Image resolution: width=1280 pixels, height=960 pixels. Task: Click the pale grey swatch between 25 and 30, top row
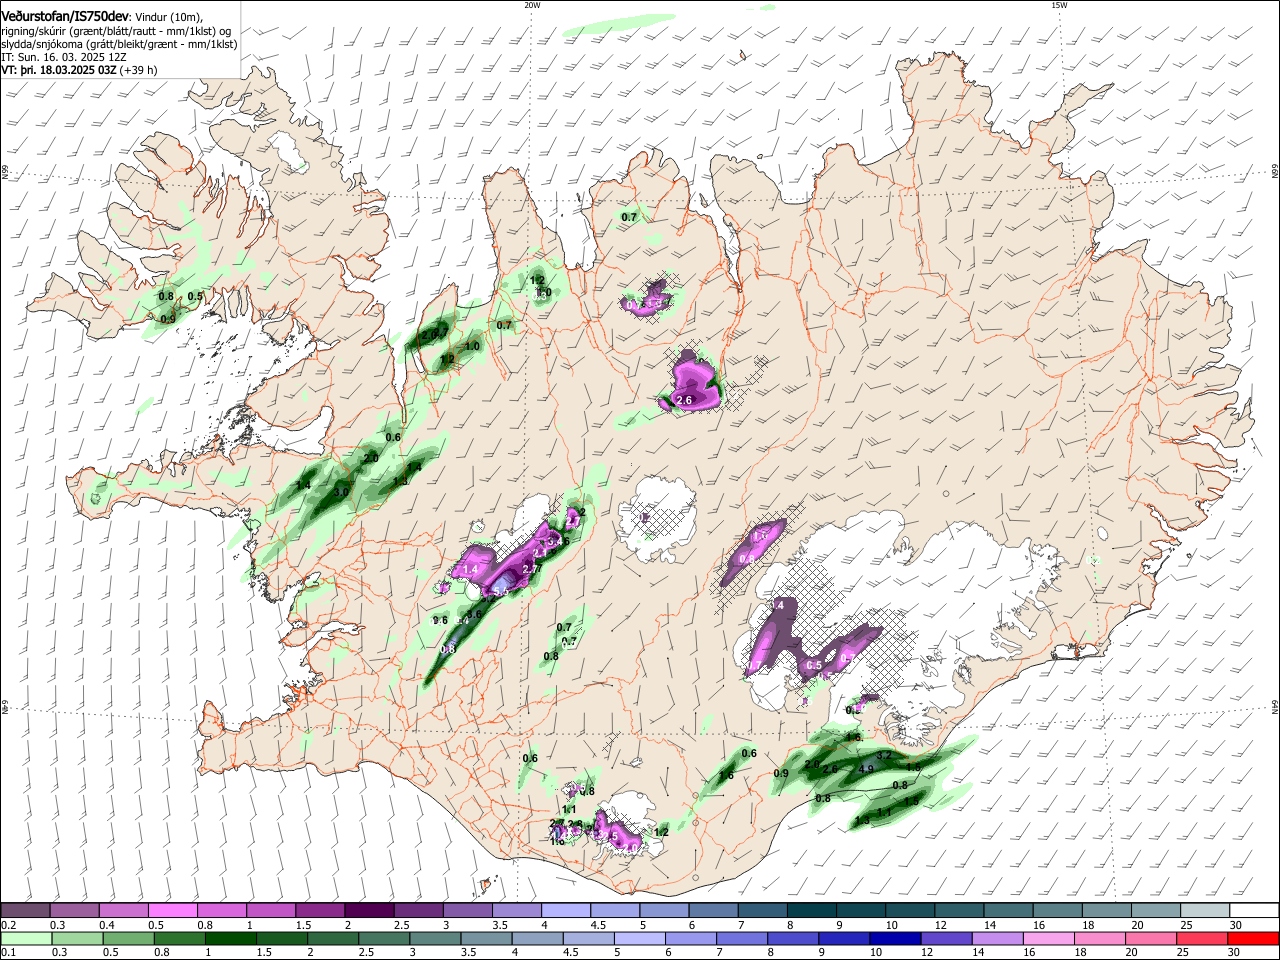(1204, 911)
